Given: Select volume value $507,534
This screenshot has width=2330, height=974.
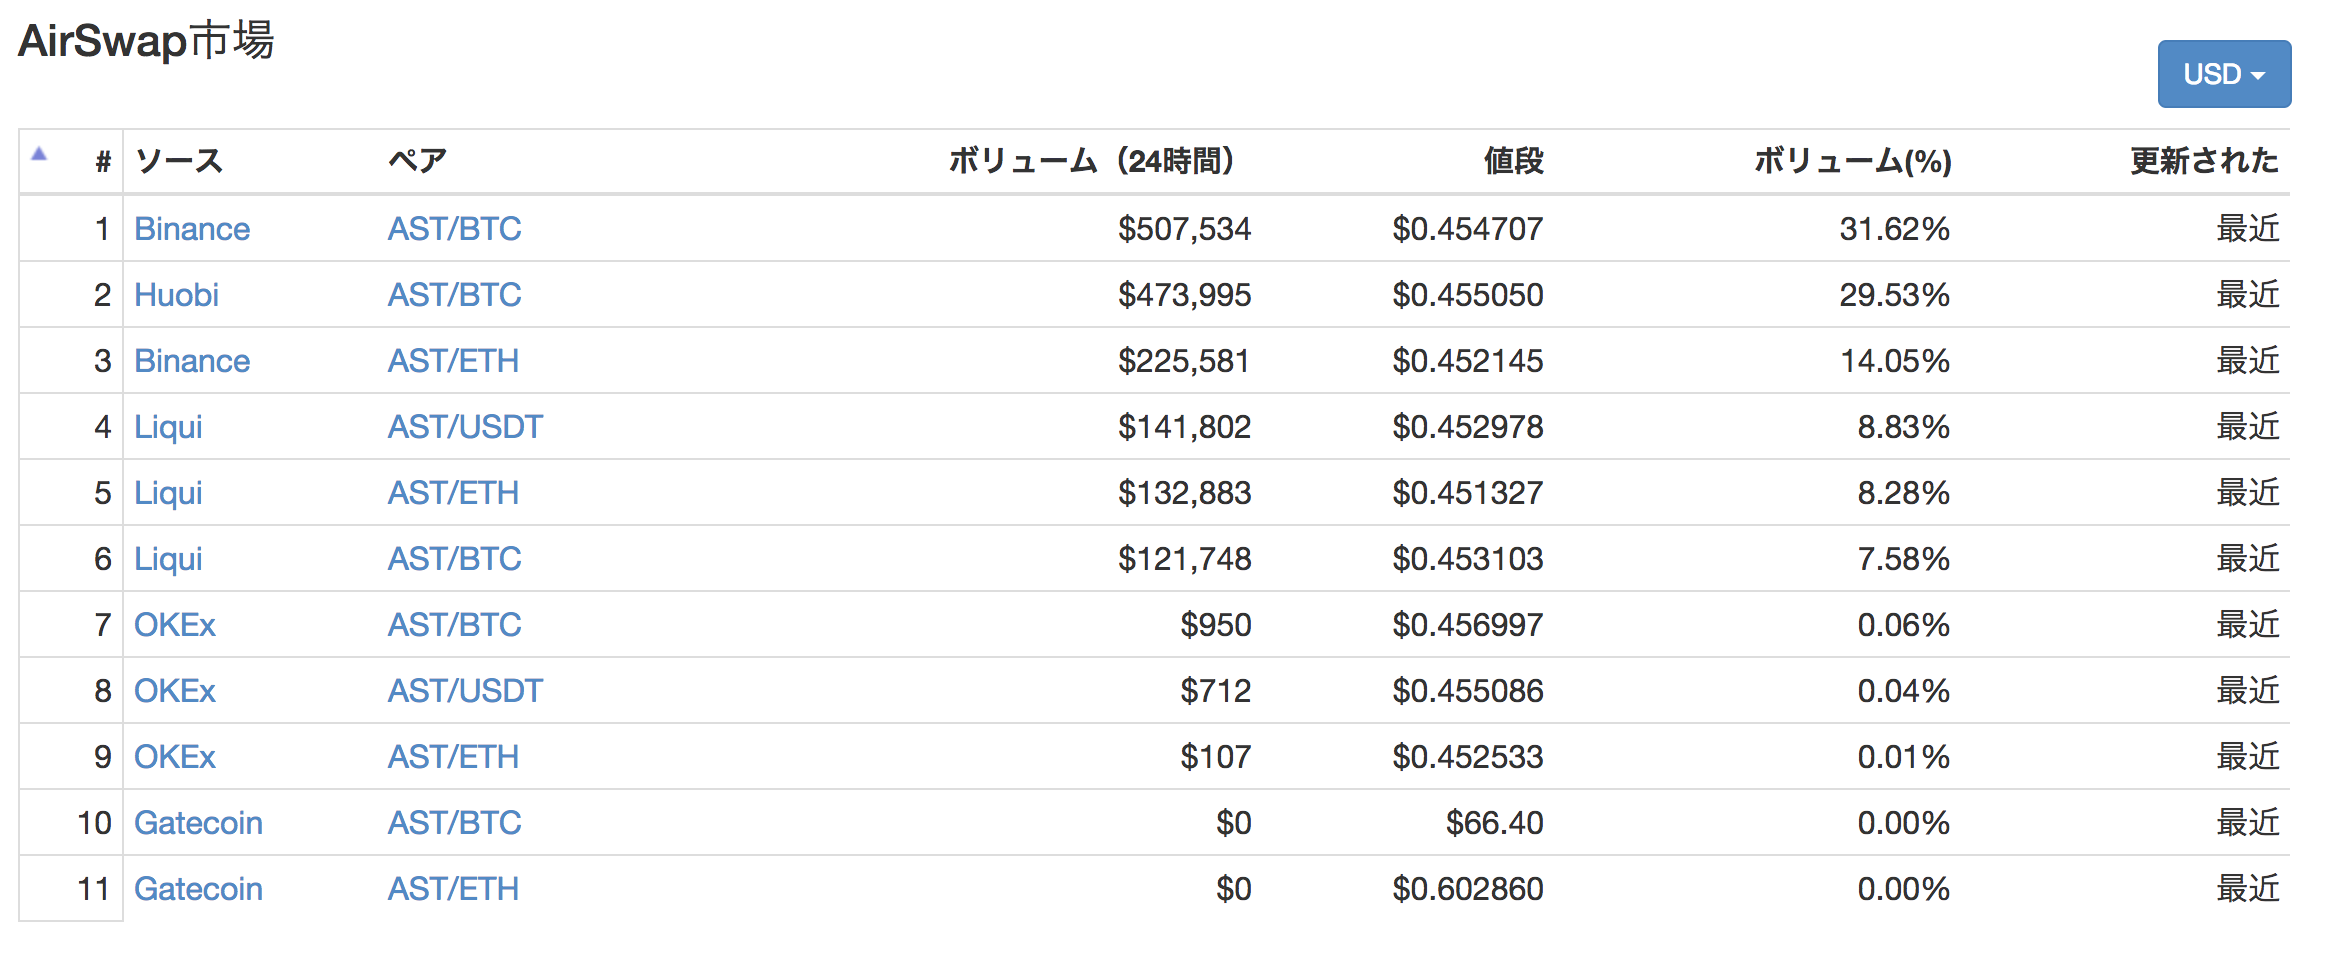Looking at the screenshot, I should click(x=1185, y=229).
